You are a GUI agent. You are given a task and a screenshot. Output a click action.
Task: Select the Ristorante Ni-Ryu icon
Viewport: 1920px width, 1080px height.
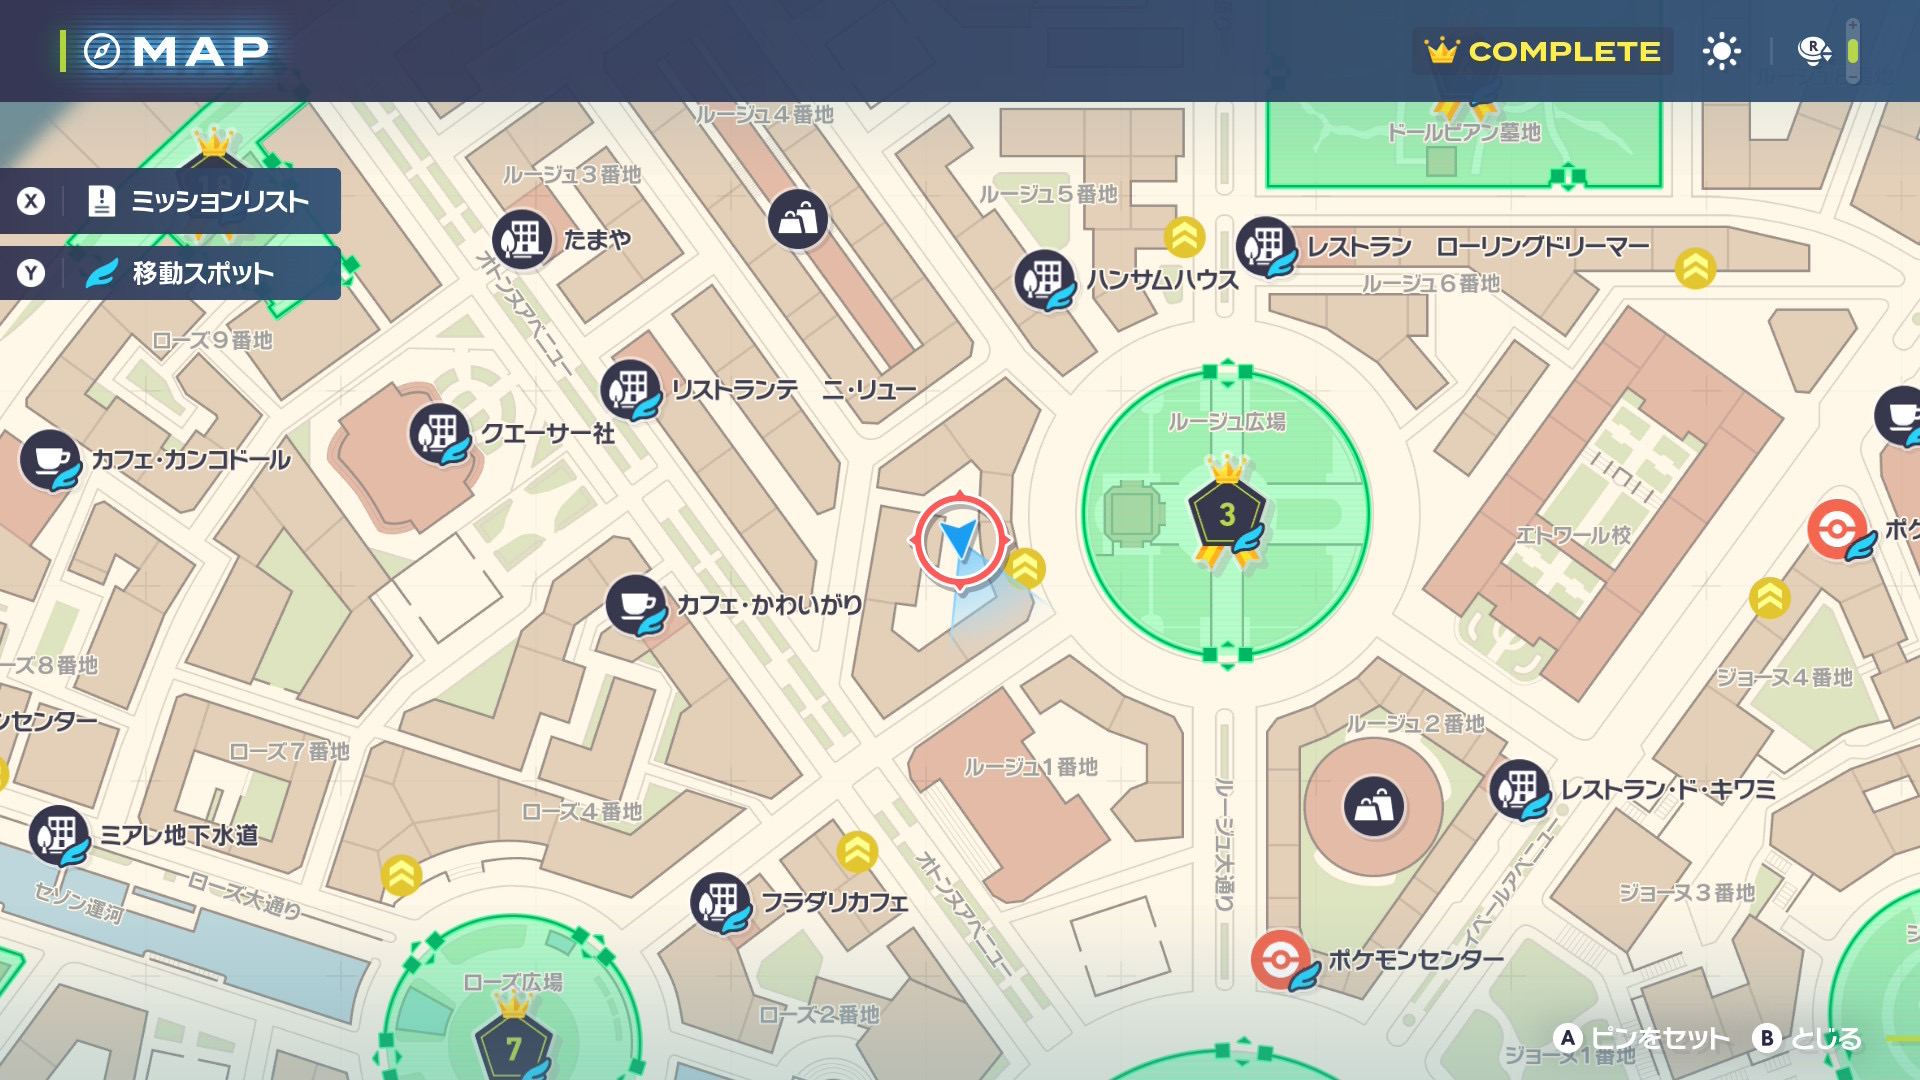630,389
